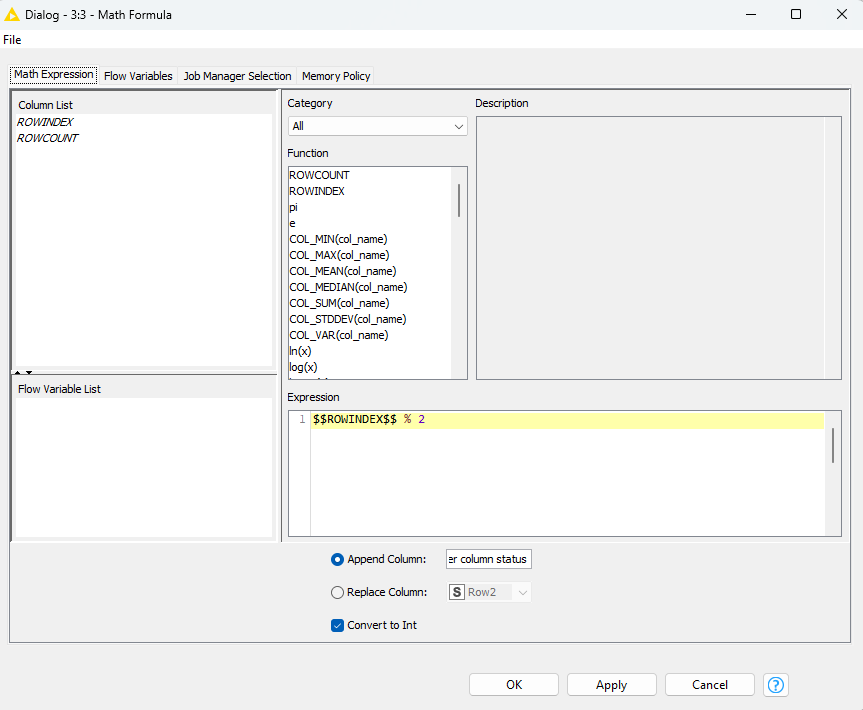
Task: Click the KNIME warning triangle title icon
Action: tap(12, 15)
